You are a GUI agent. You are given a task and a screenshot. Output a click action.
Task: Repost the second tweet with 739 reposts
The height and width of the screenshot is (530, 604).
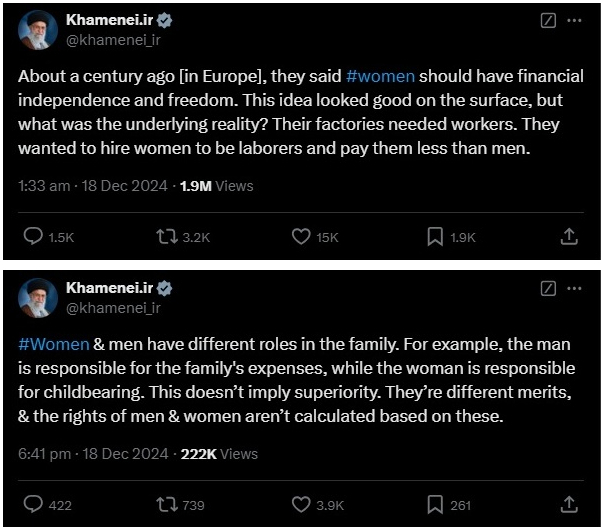[x=165, y=504]
